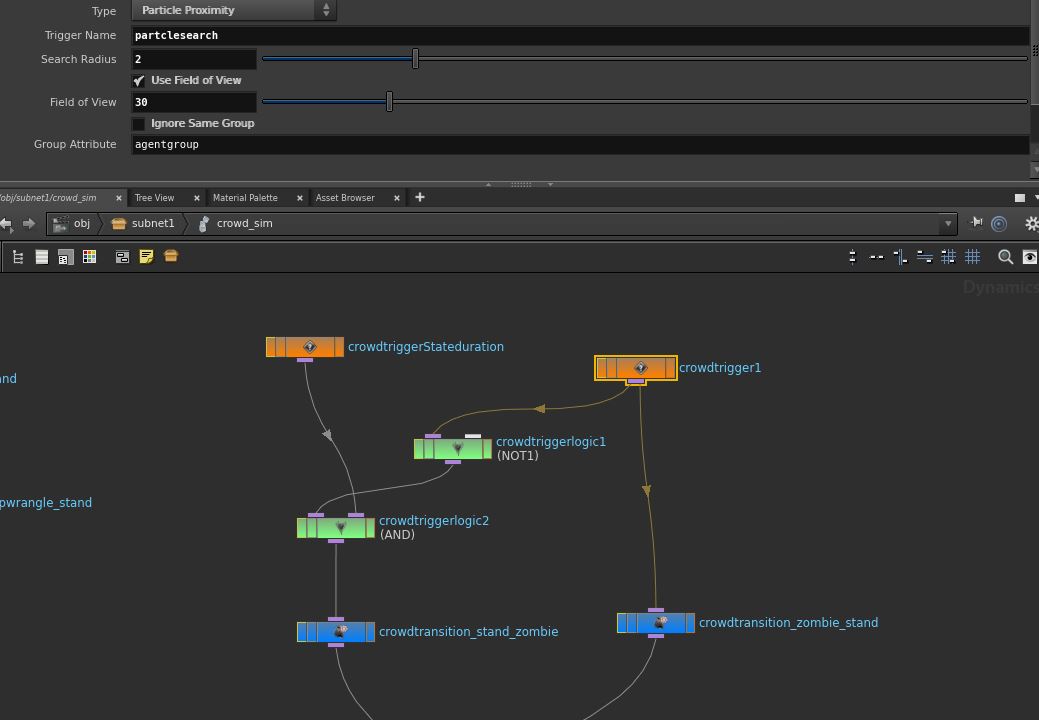Screen dimensions: 1039x720
Task: Toggle the tree view sidebar icon
Action: [18, 257]
